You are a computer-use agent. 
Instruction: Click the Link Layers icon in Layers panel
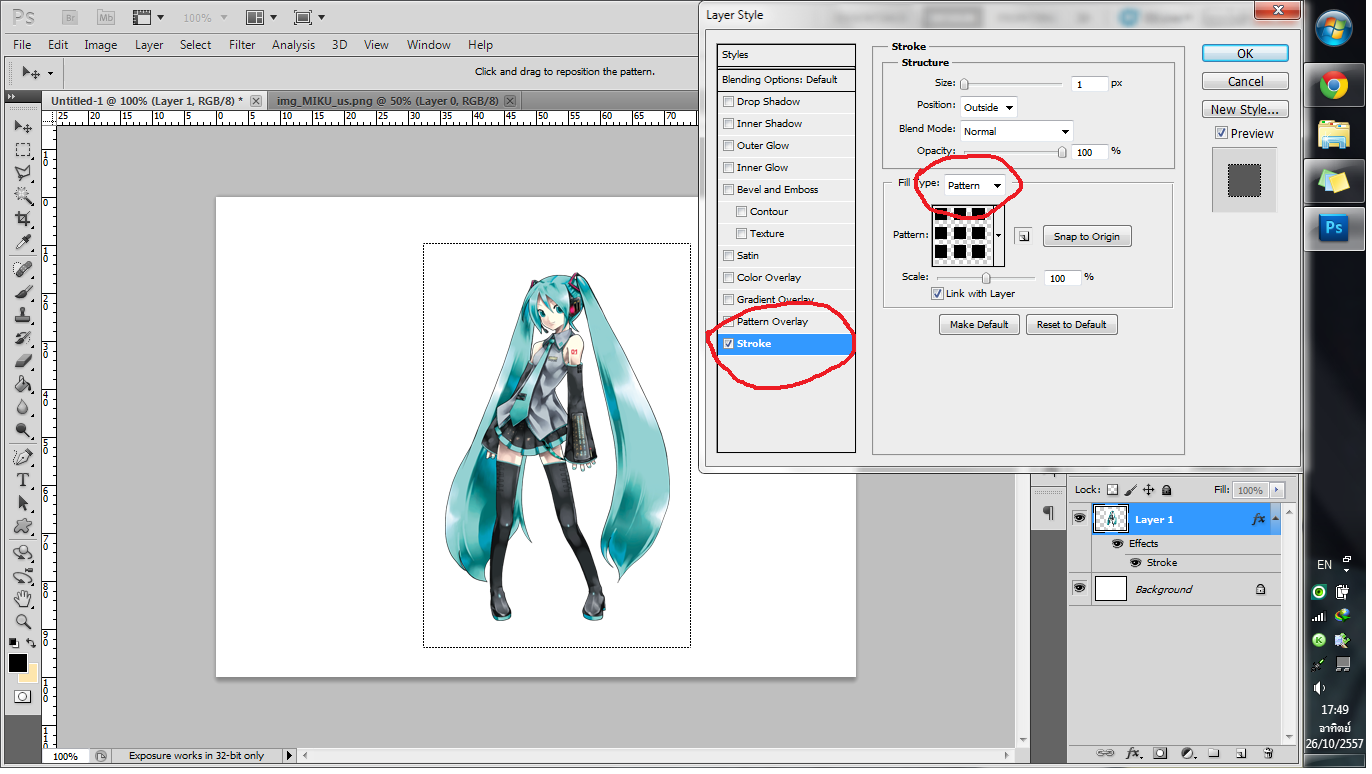click(x=1105, y=753)
